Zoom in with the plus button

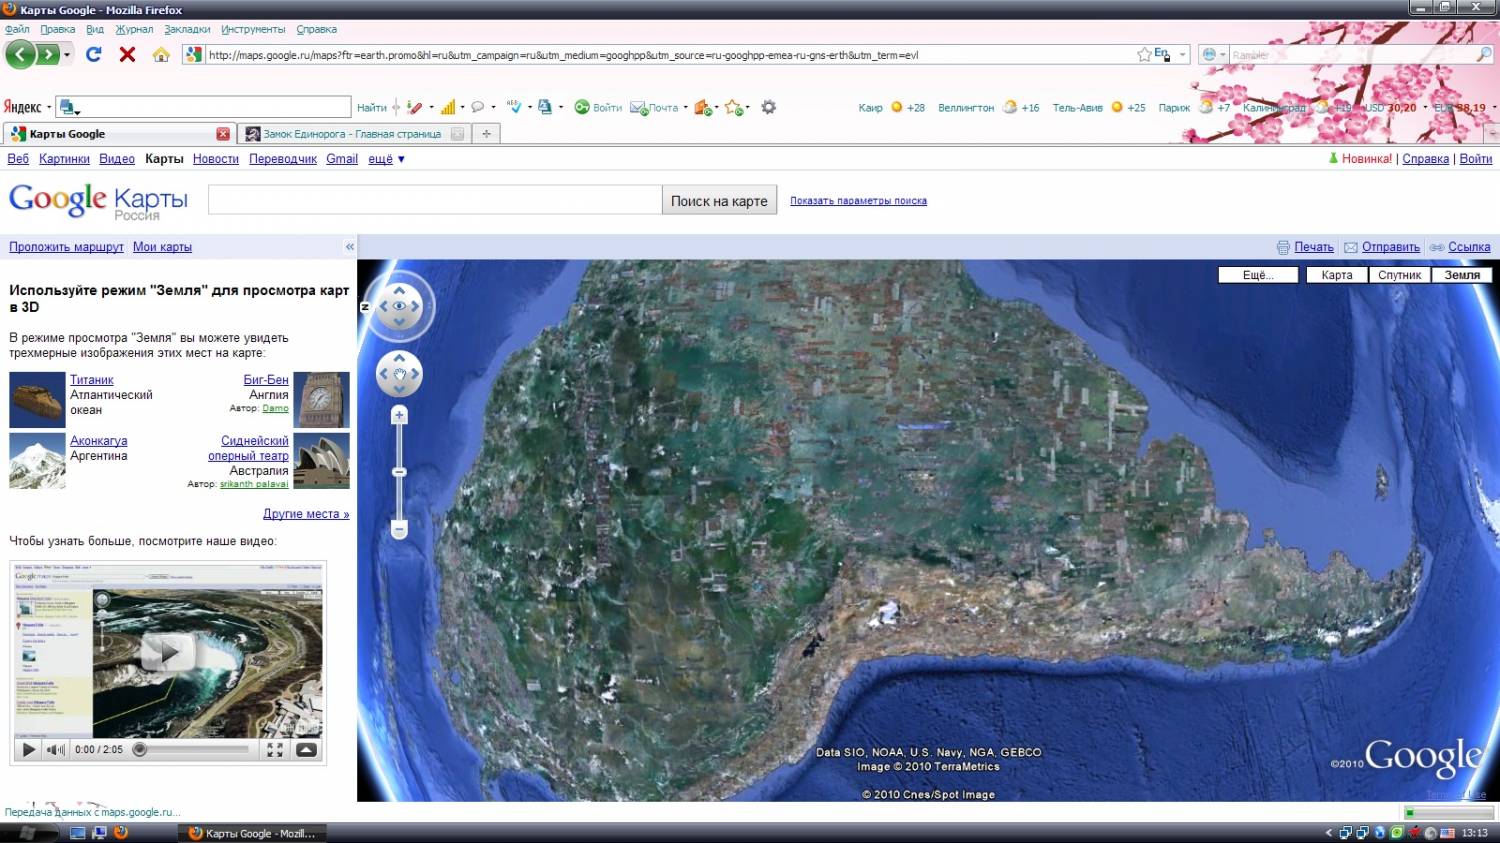click(399, 415)
